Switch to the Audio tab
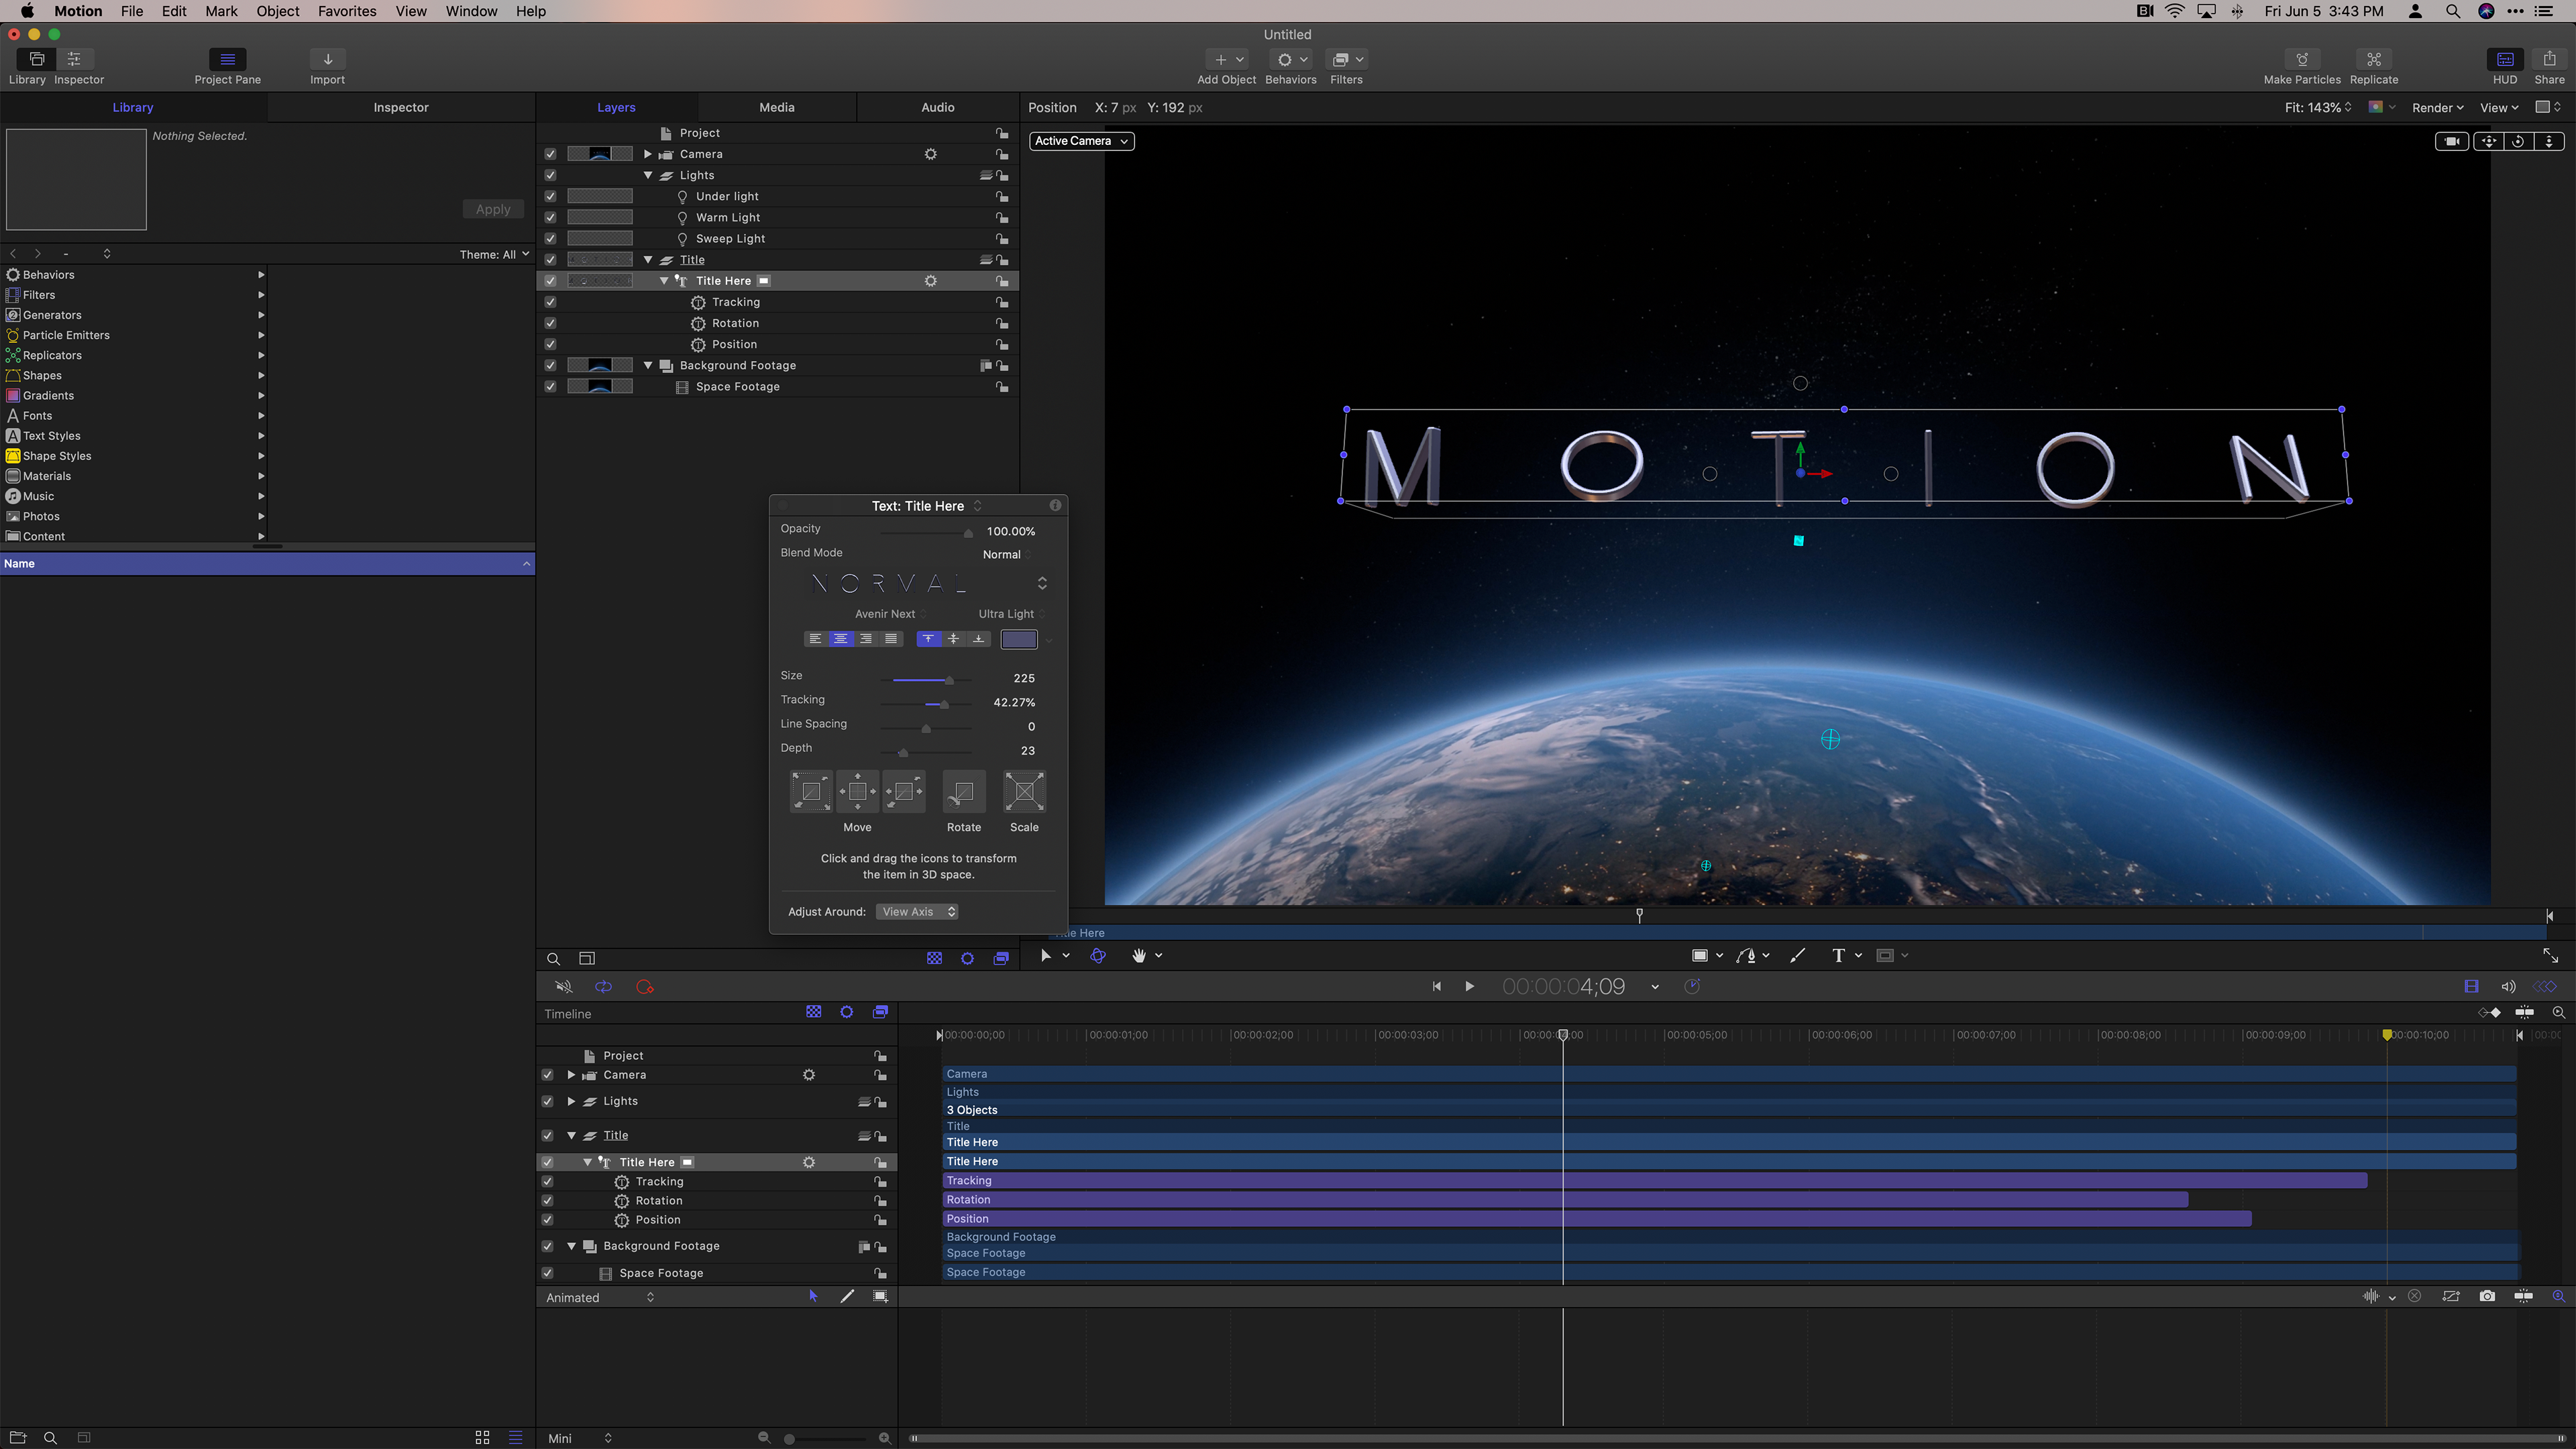 (x=937, y=107)
